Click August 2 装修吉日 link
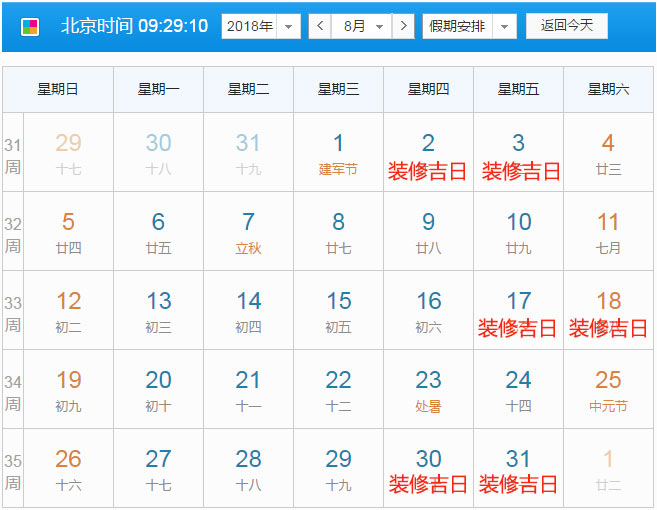Image resolution: width=657 pixels, height=510 pixels. coord(428,171)
